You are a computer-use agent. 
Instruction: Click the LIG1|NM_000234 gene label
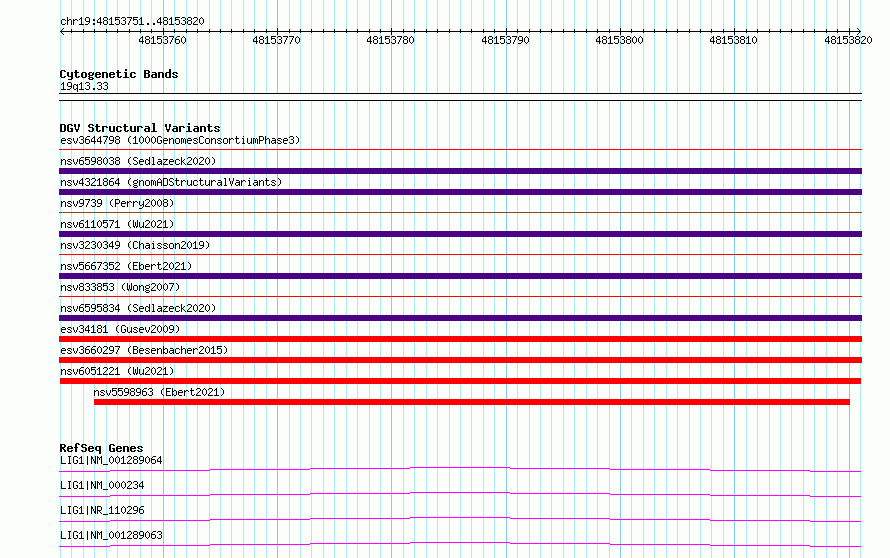click(102, 485)
